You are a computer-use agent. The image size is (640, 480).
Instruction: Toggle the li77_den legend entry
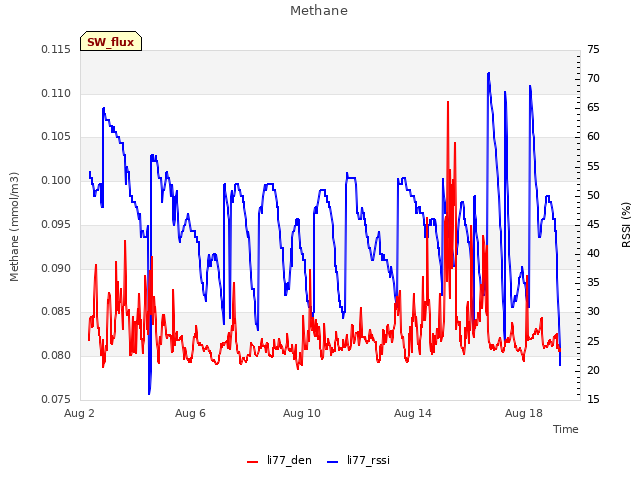(x=279, y=460)
